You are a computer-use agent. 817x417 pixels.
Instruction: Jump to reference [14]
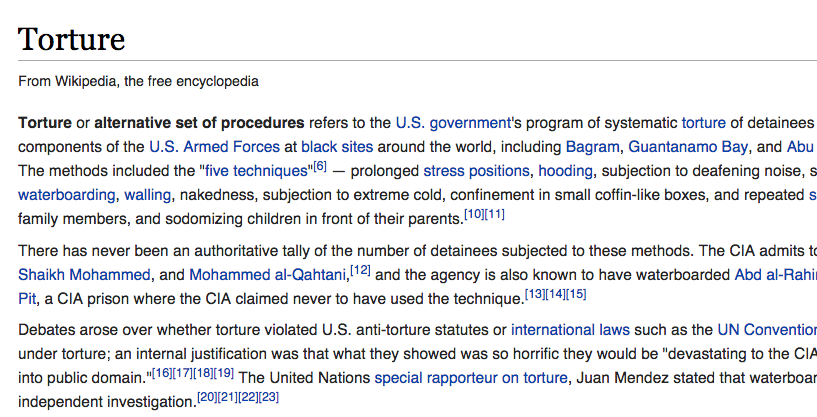pos(555,295)
